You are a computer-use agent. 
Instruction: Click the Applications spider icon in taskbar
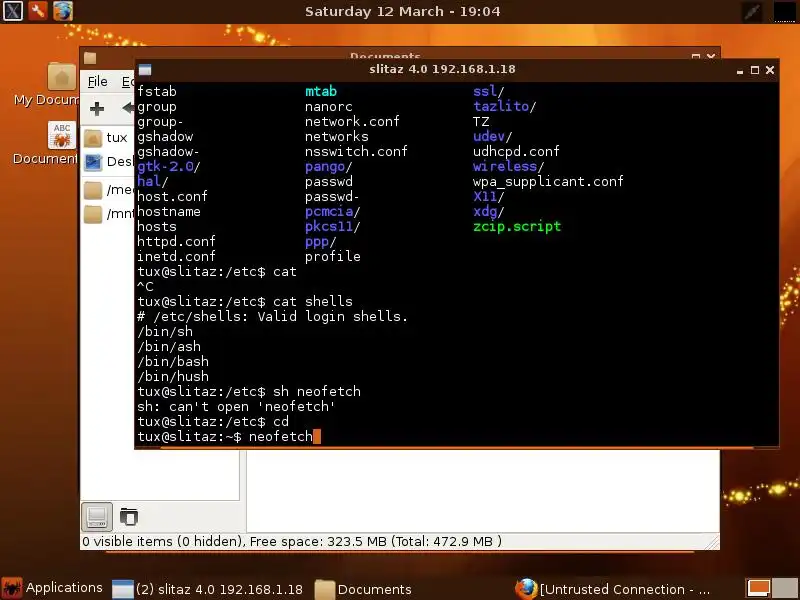(12, 588)
